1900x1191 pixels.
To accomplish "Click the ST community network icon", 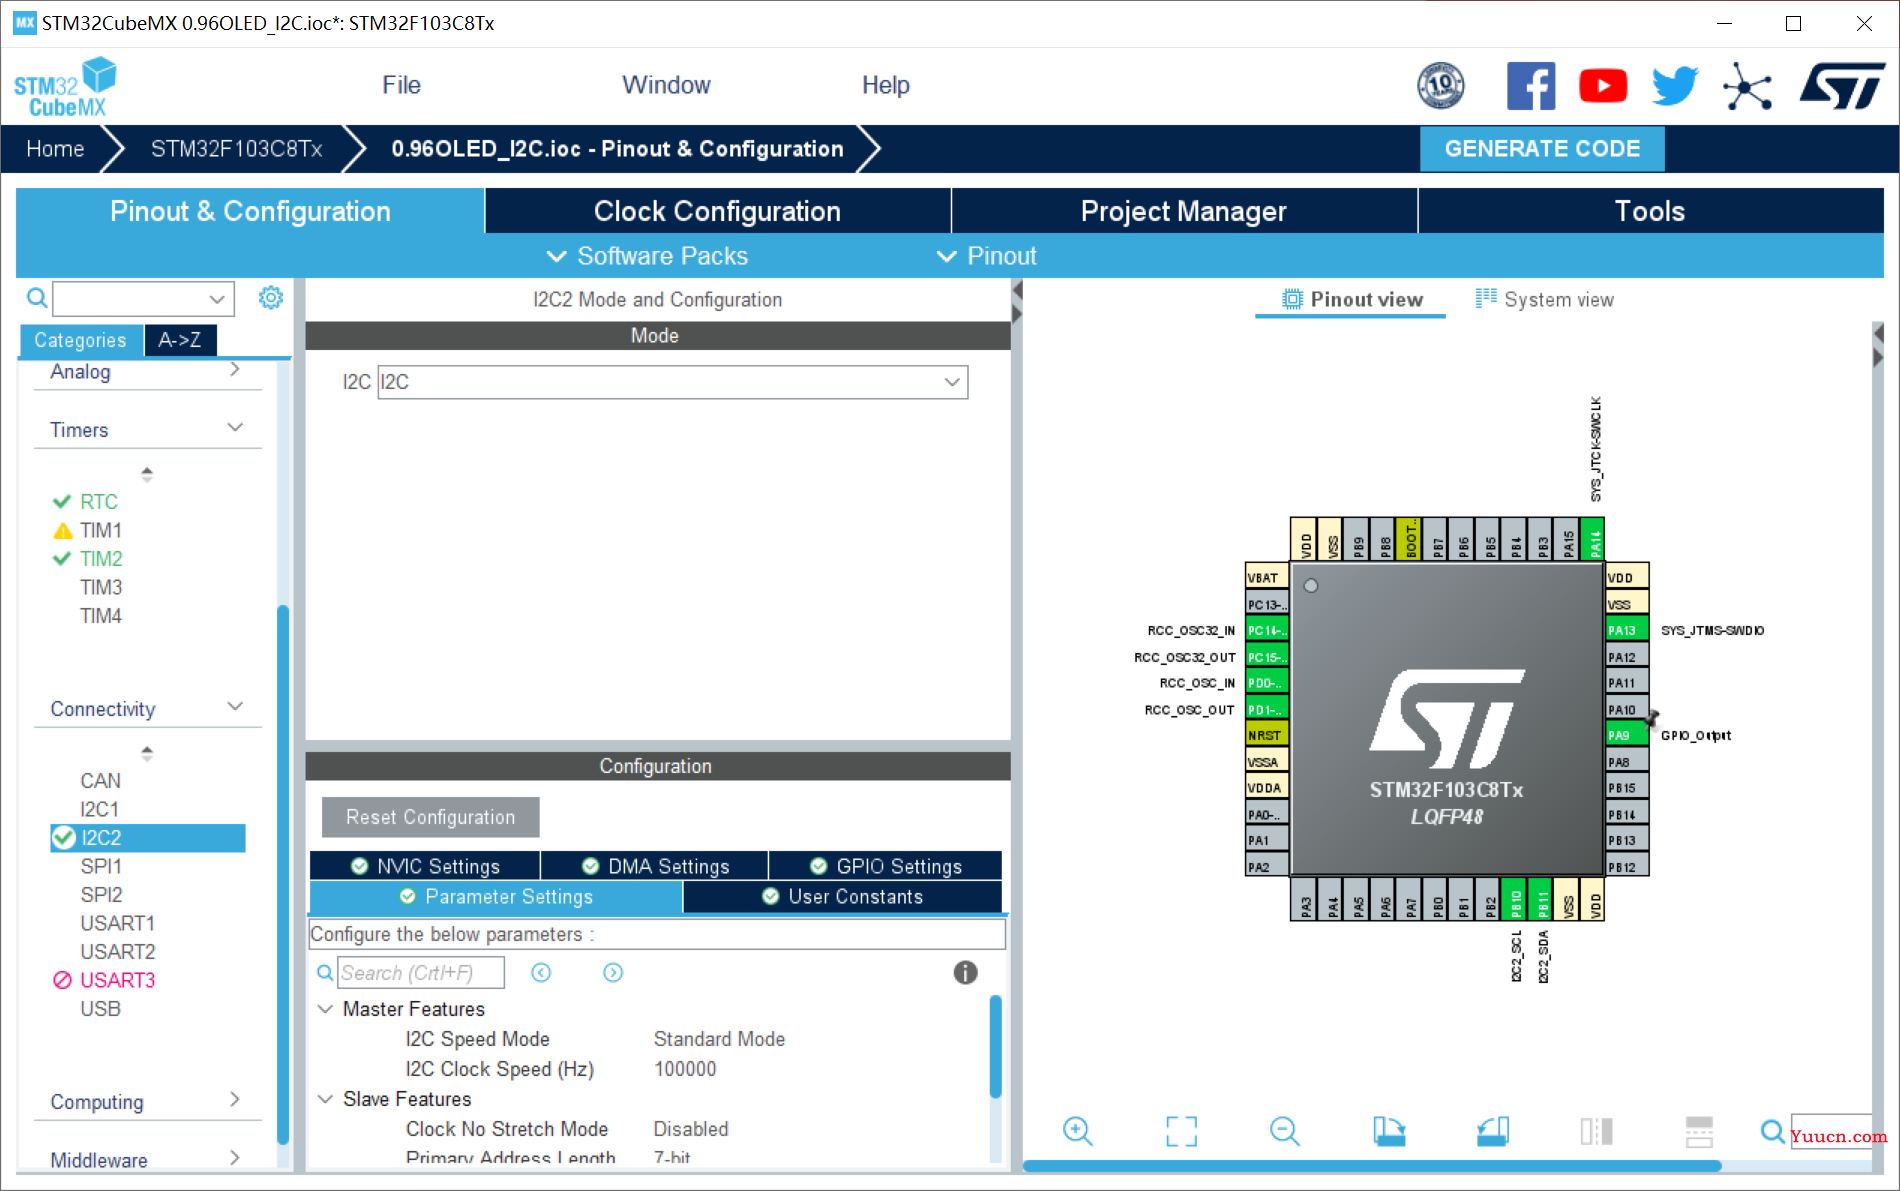I will pyautogui.click(x=1747, y=87).
